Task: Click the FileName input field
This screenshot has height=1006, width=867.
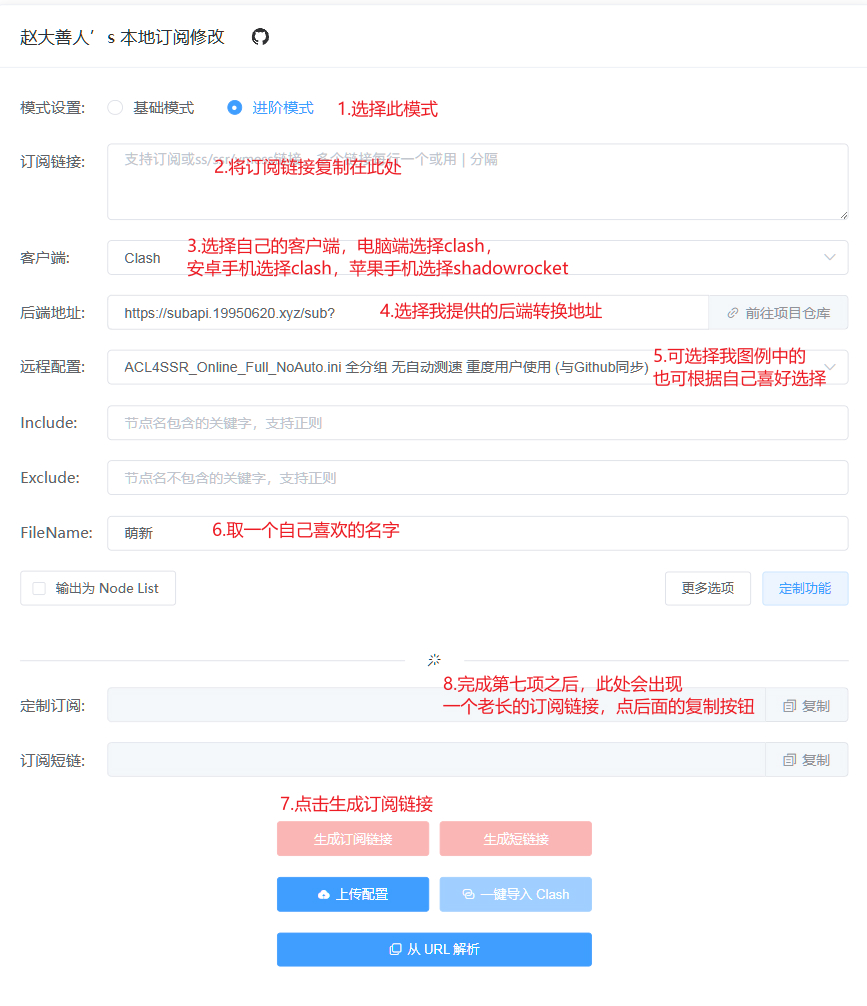Action: (477, 533)
